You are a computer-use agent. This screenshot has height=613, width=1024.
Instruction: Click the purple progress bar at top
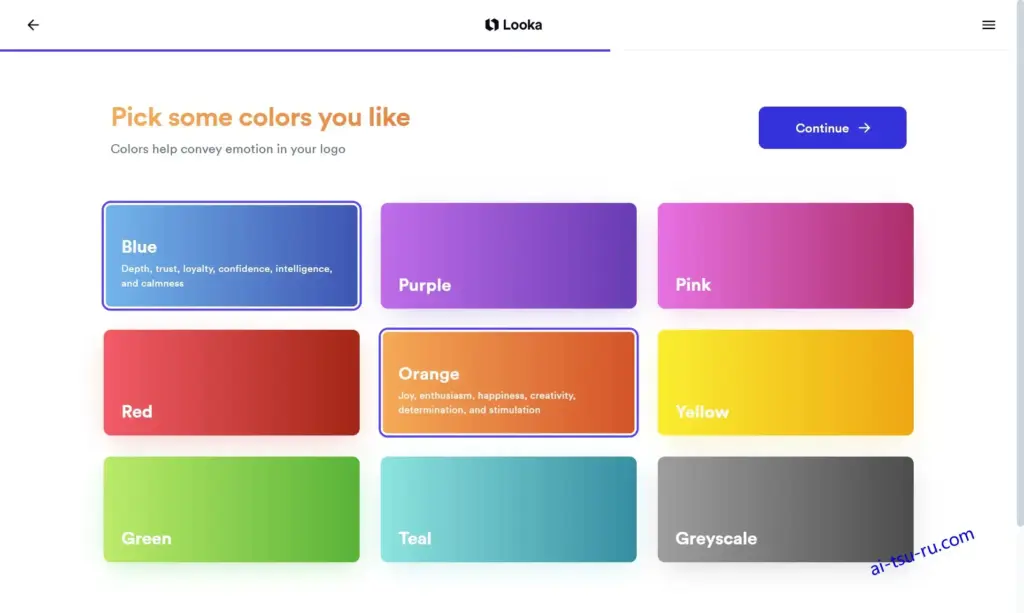[305, 50]
